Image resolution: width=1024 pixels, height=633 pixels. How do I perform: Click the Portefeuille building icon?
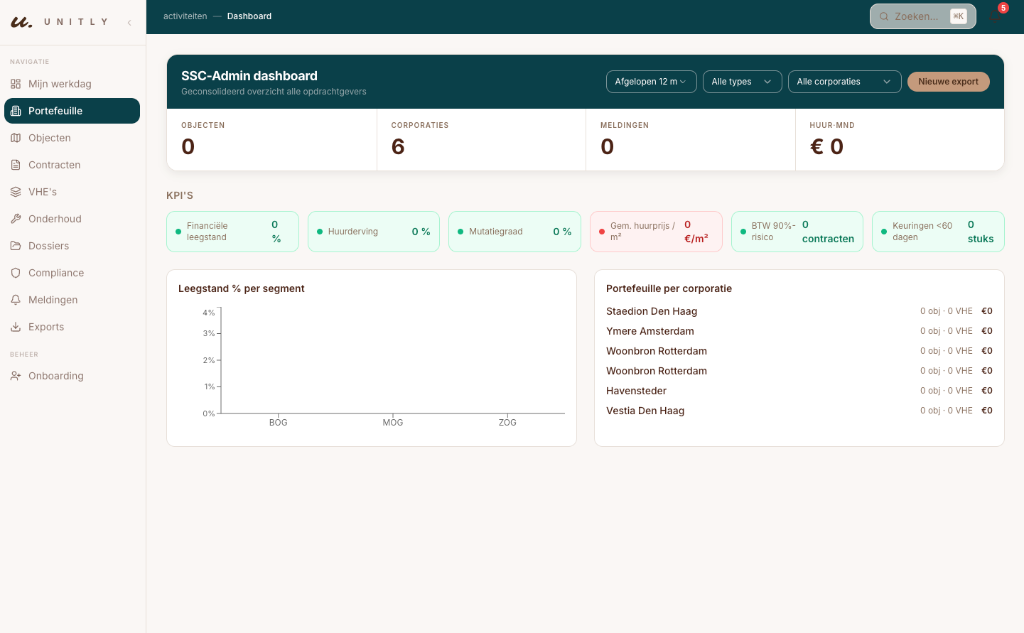pyautogui.click(x=16, y=111)
